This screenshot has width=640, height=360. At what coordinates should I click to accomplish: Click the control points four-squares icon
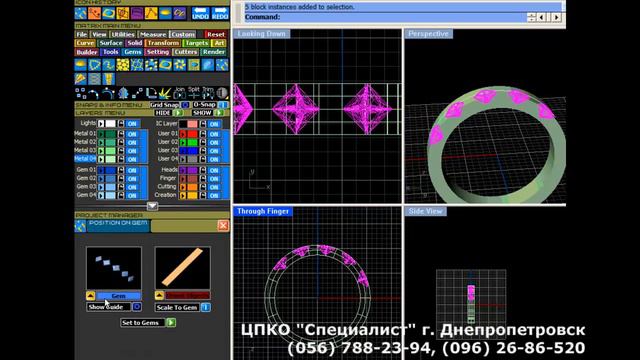[x=80, y=93]
